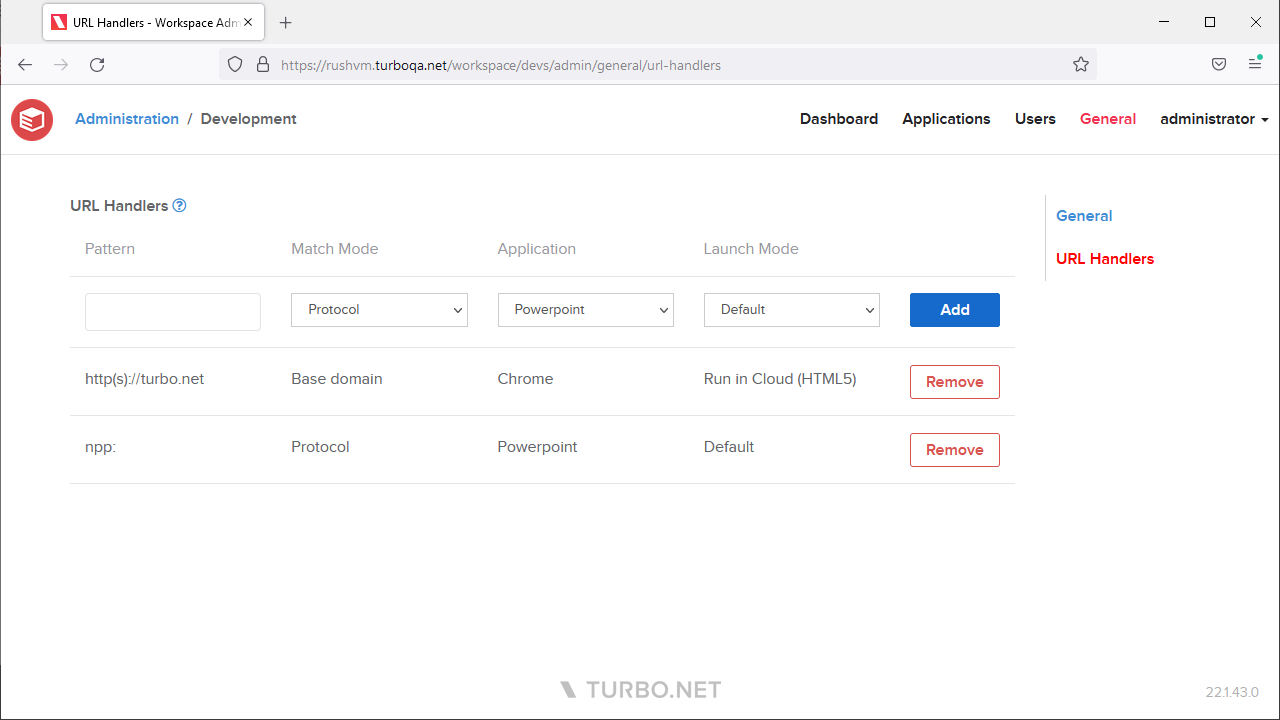Open URL Handlers help question-mark icon
The height and width of the screenshot is (720, 1280).
(180, 206)
